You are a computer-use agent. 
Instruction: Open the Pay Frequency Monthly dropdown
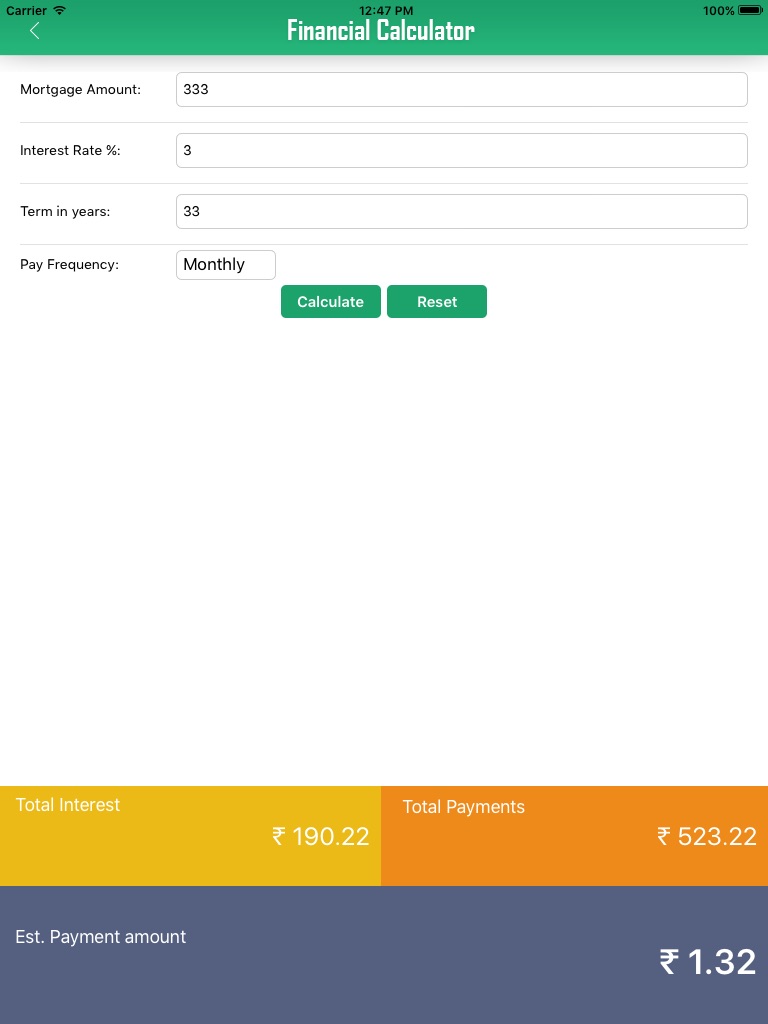pos(226,265)
